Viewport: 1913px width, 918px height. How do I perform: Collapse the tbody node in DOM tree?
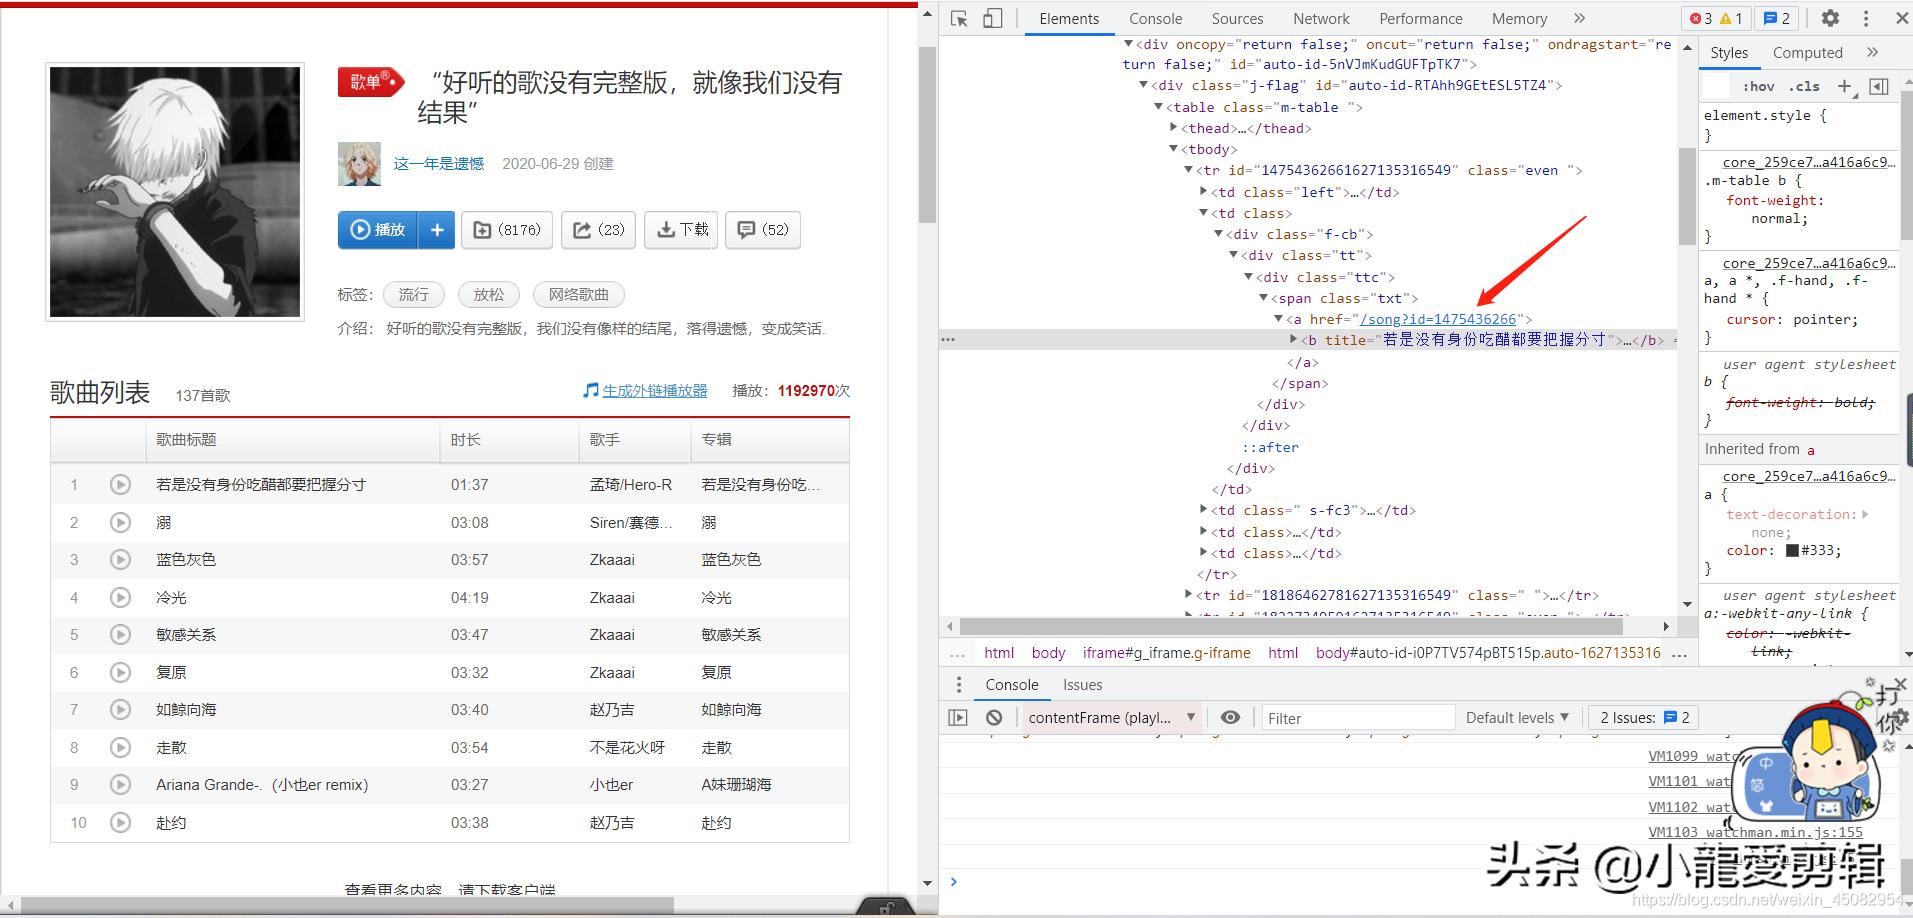[1172, 148]
